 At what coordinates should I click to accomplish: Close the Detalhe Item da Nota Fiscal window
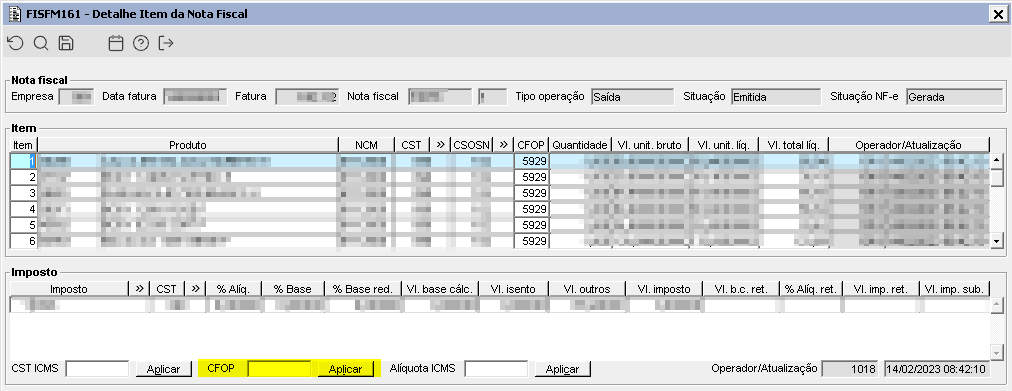[x=998, y=14]
